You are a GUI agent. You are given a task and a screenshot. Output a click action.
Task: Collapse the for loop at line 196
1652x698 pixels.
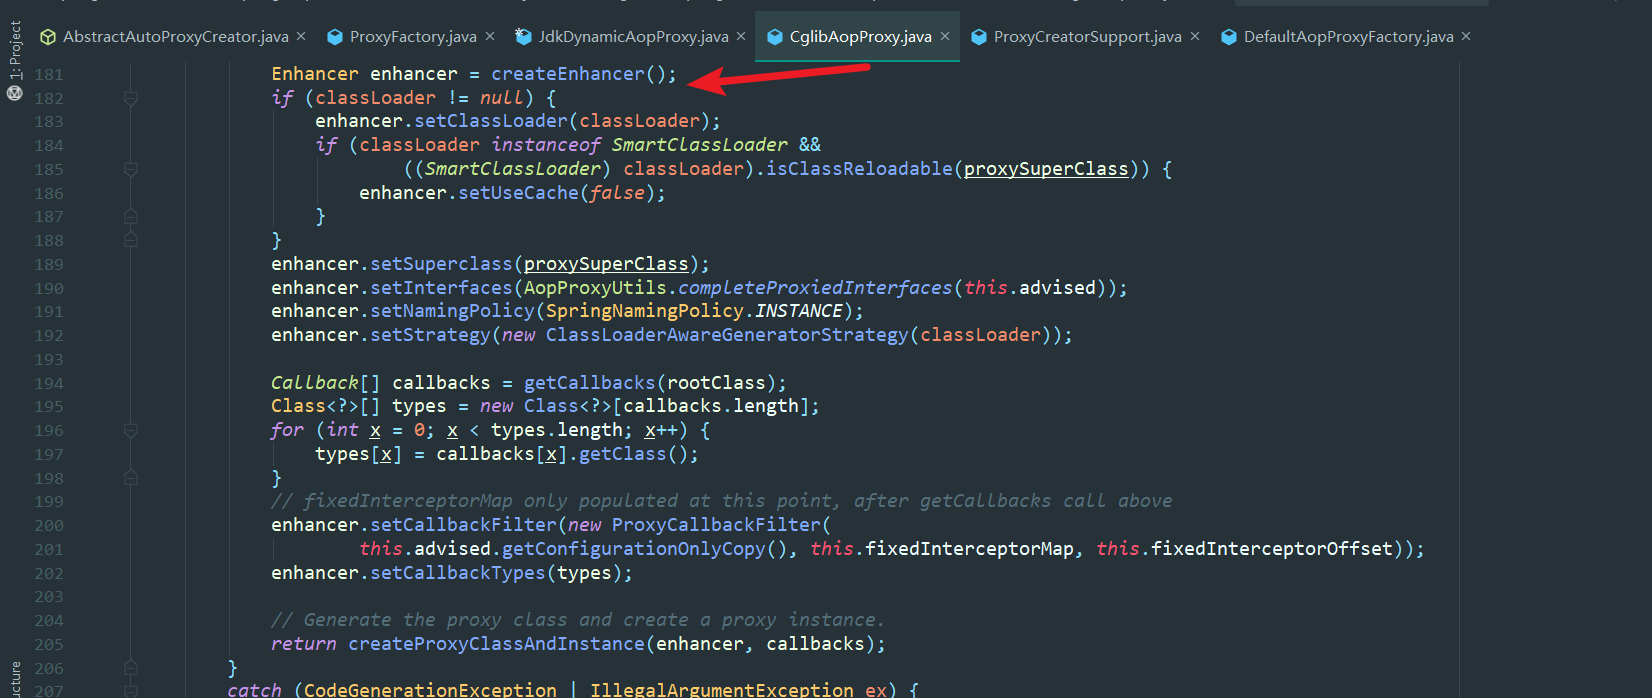131,430
